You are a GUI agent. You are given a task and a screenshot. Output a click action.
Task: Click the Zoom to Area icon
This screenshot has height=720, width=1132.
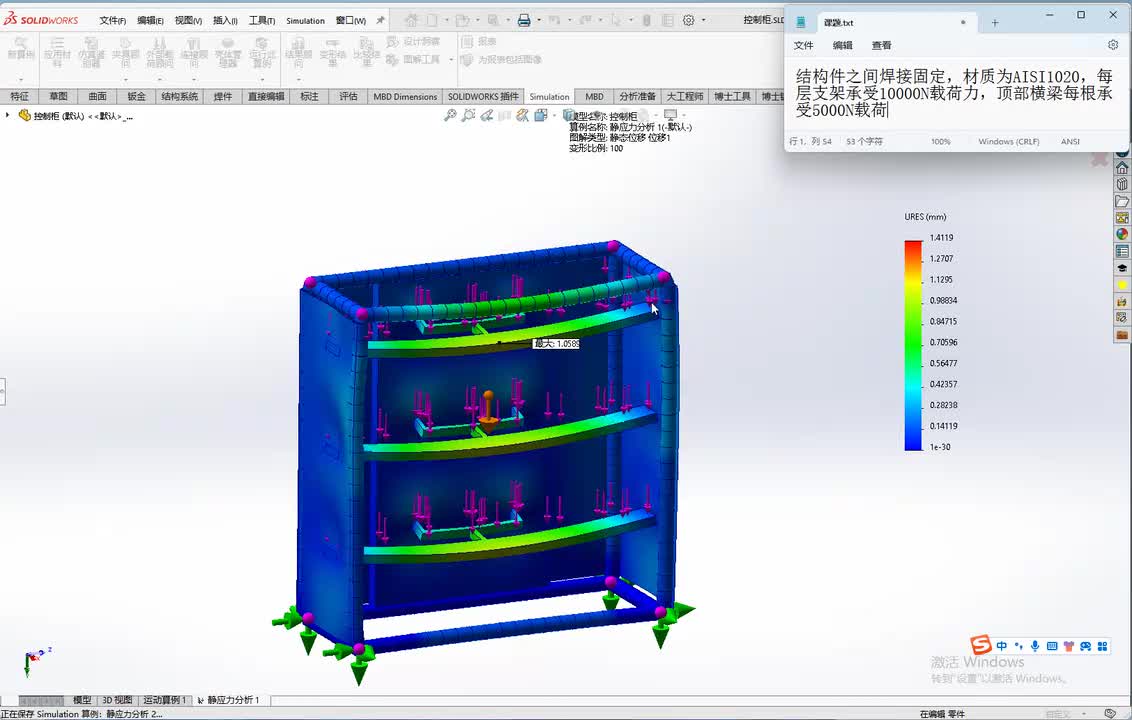pyautogui.click(x=468, y=115)
